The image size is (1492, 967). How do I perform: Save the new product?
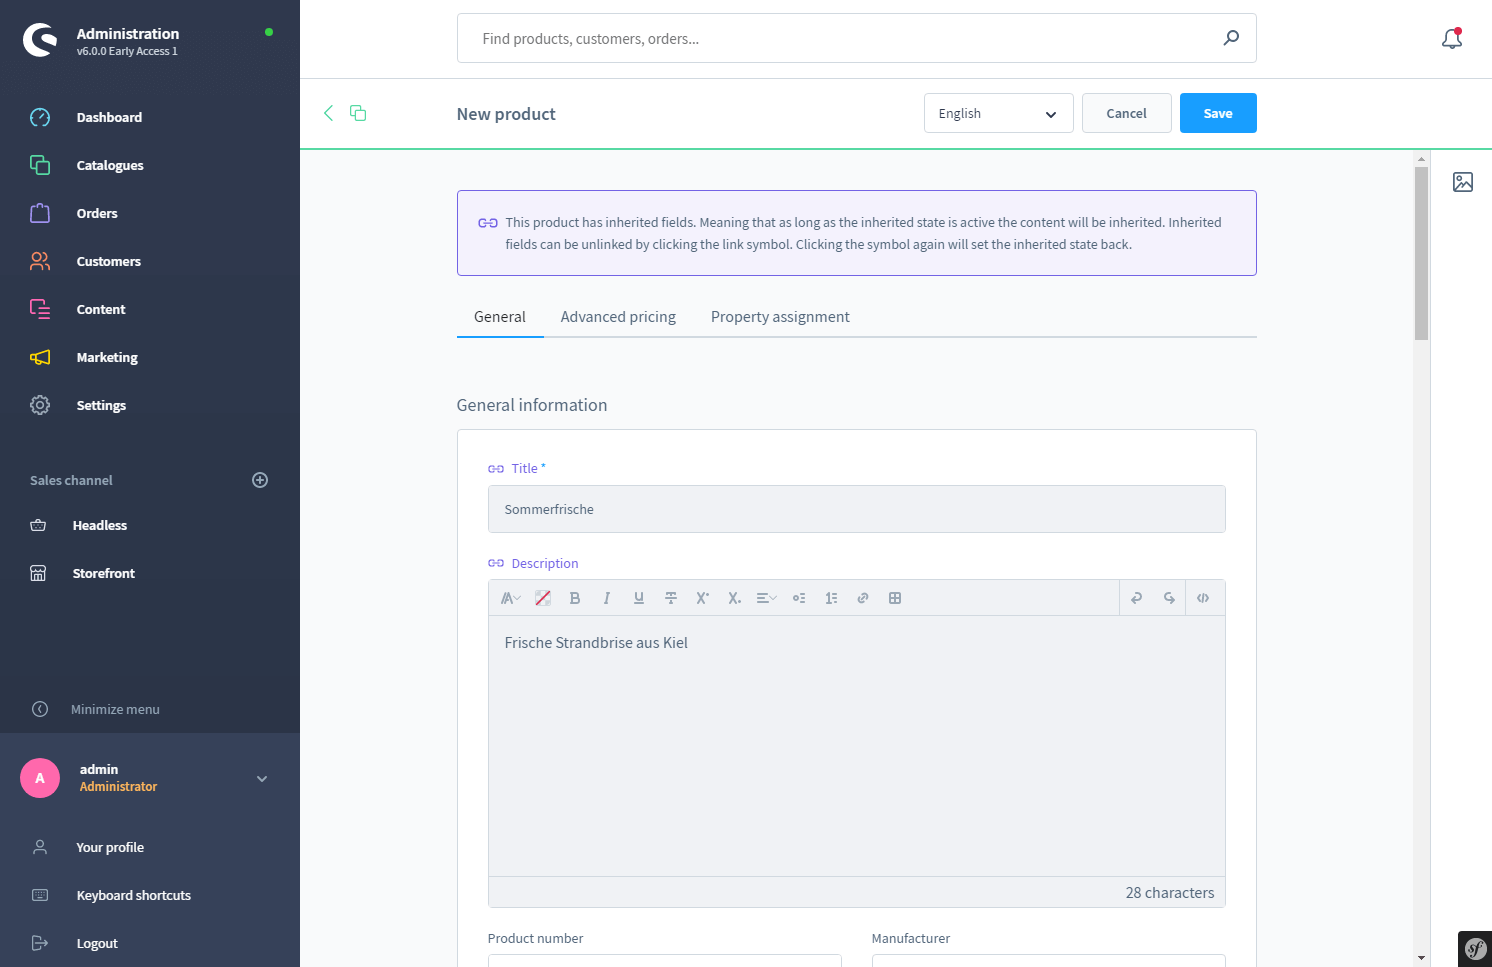pyautogui.click(x=1218, y=113)
